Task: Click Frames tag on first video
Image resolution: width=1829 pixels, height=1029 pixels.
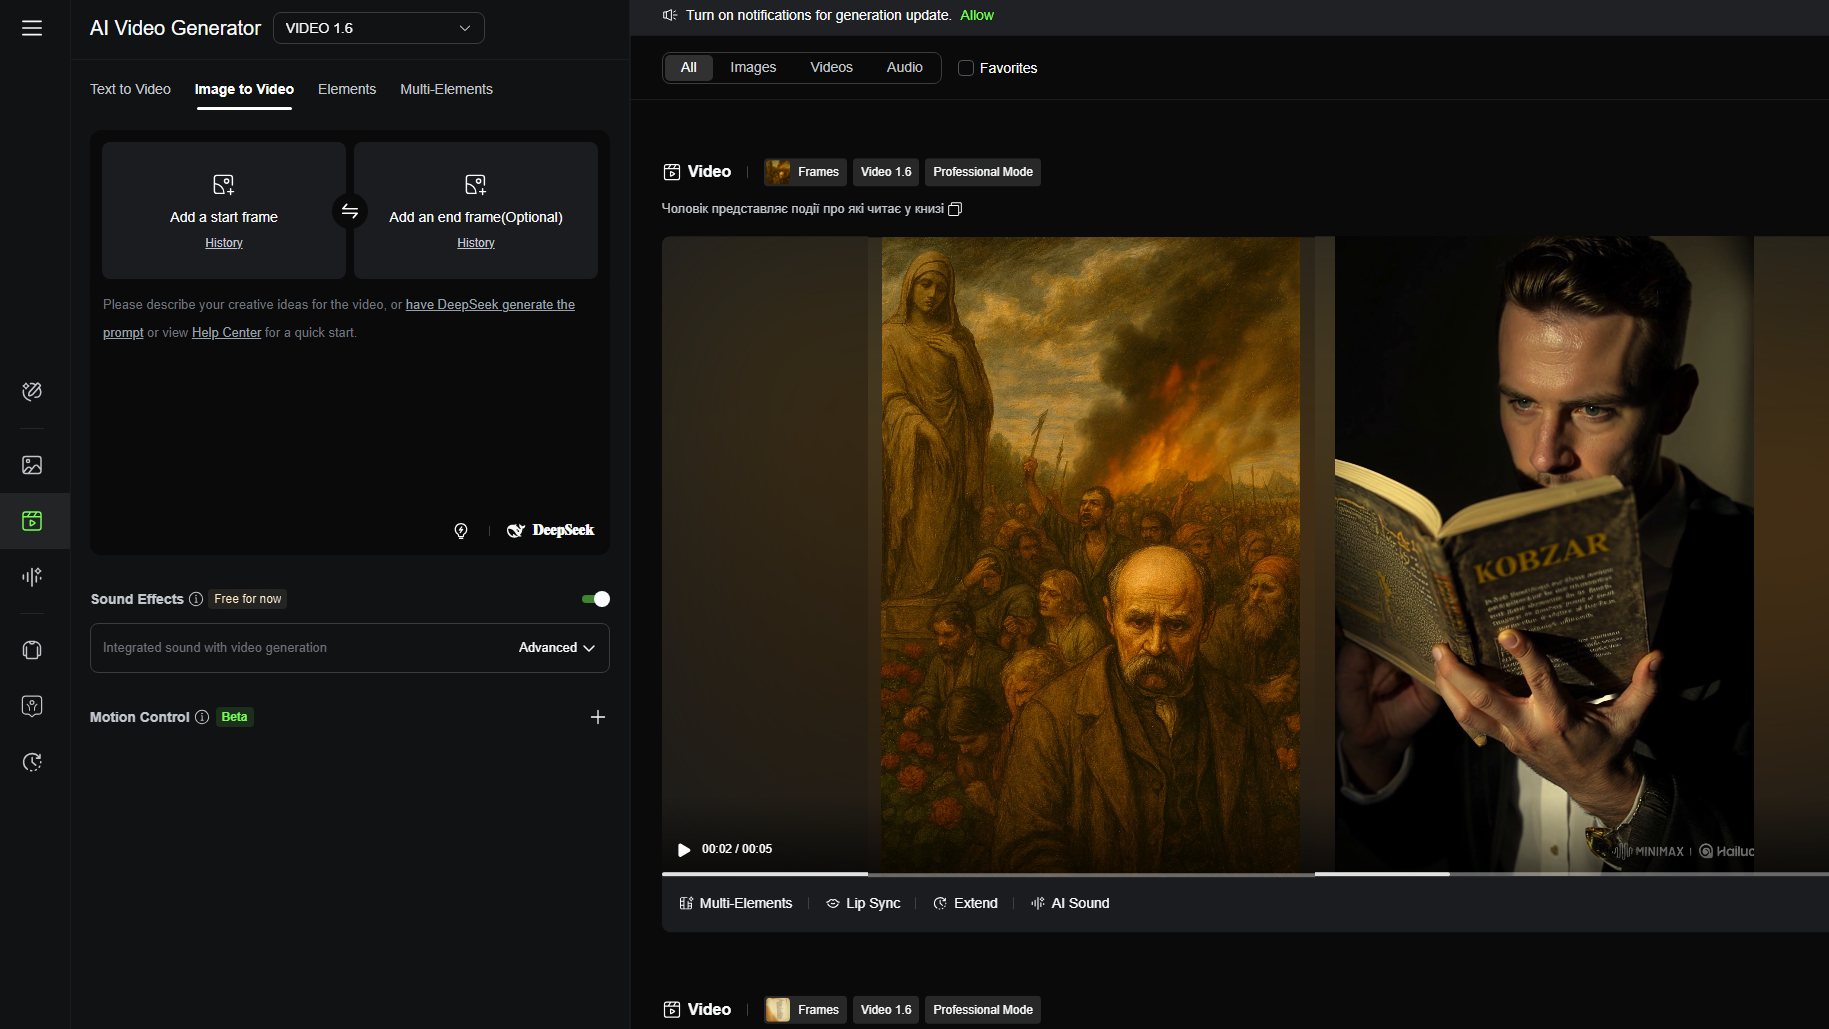Action: (805, 172)
